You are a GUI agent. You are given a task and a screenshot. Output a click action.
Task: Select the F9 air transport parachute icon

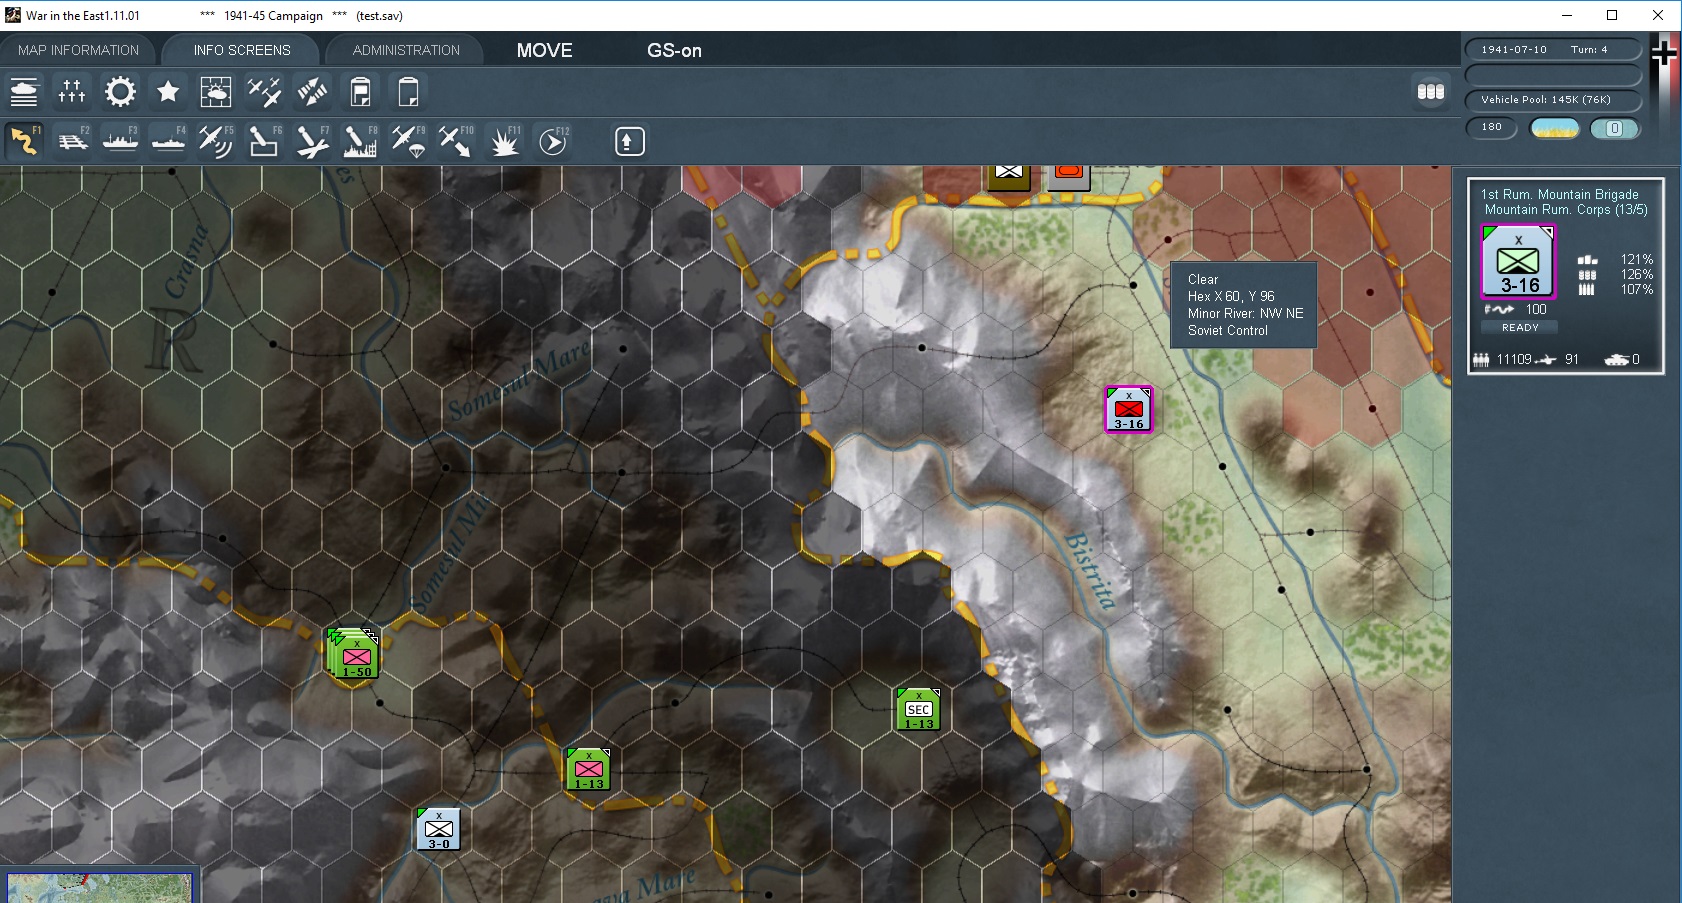[408, 141]
